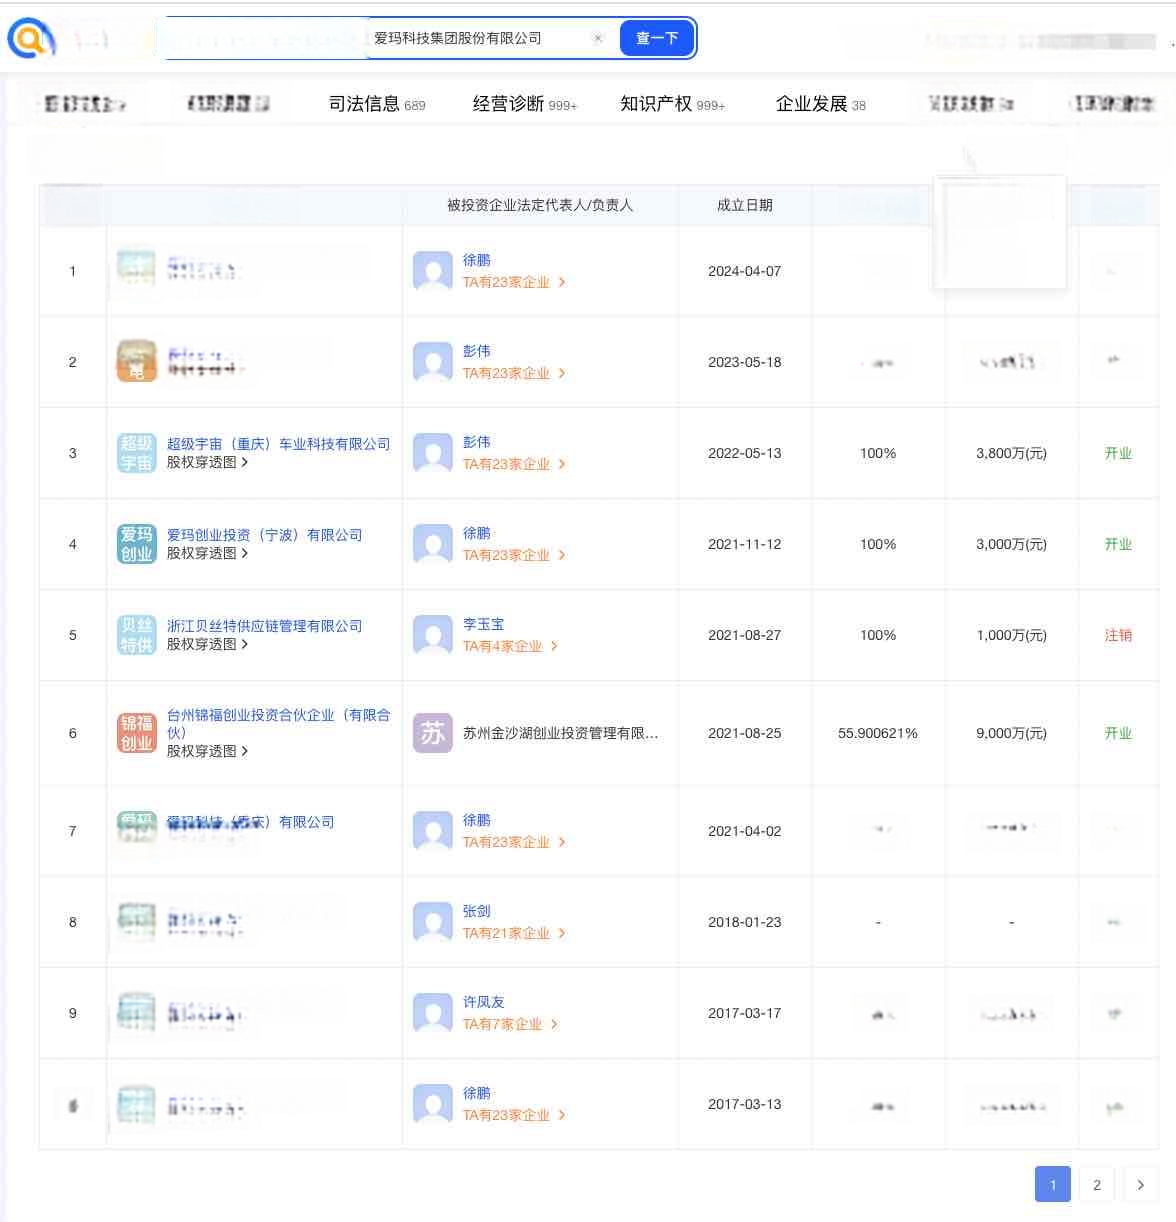
Task: Click the 3,000万(元) amount
Action: [1011, 544]
